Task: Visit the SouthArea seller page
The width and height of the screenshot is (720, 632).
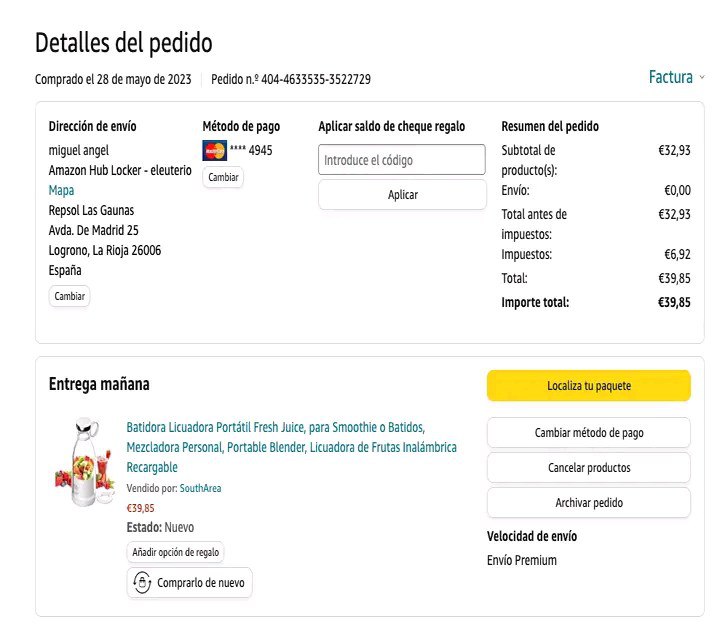Action: [x=200, y=488]
